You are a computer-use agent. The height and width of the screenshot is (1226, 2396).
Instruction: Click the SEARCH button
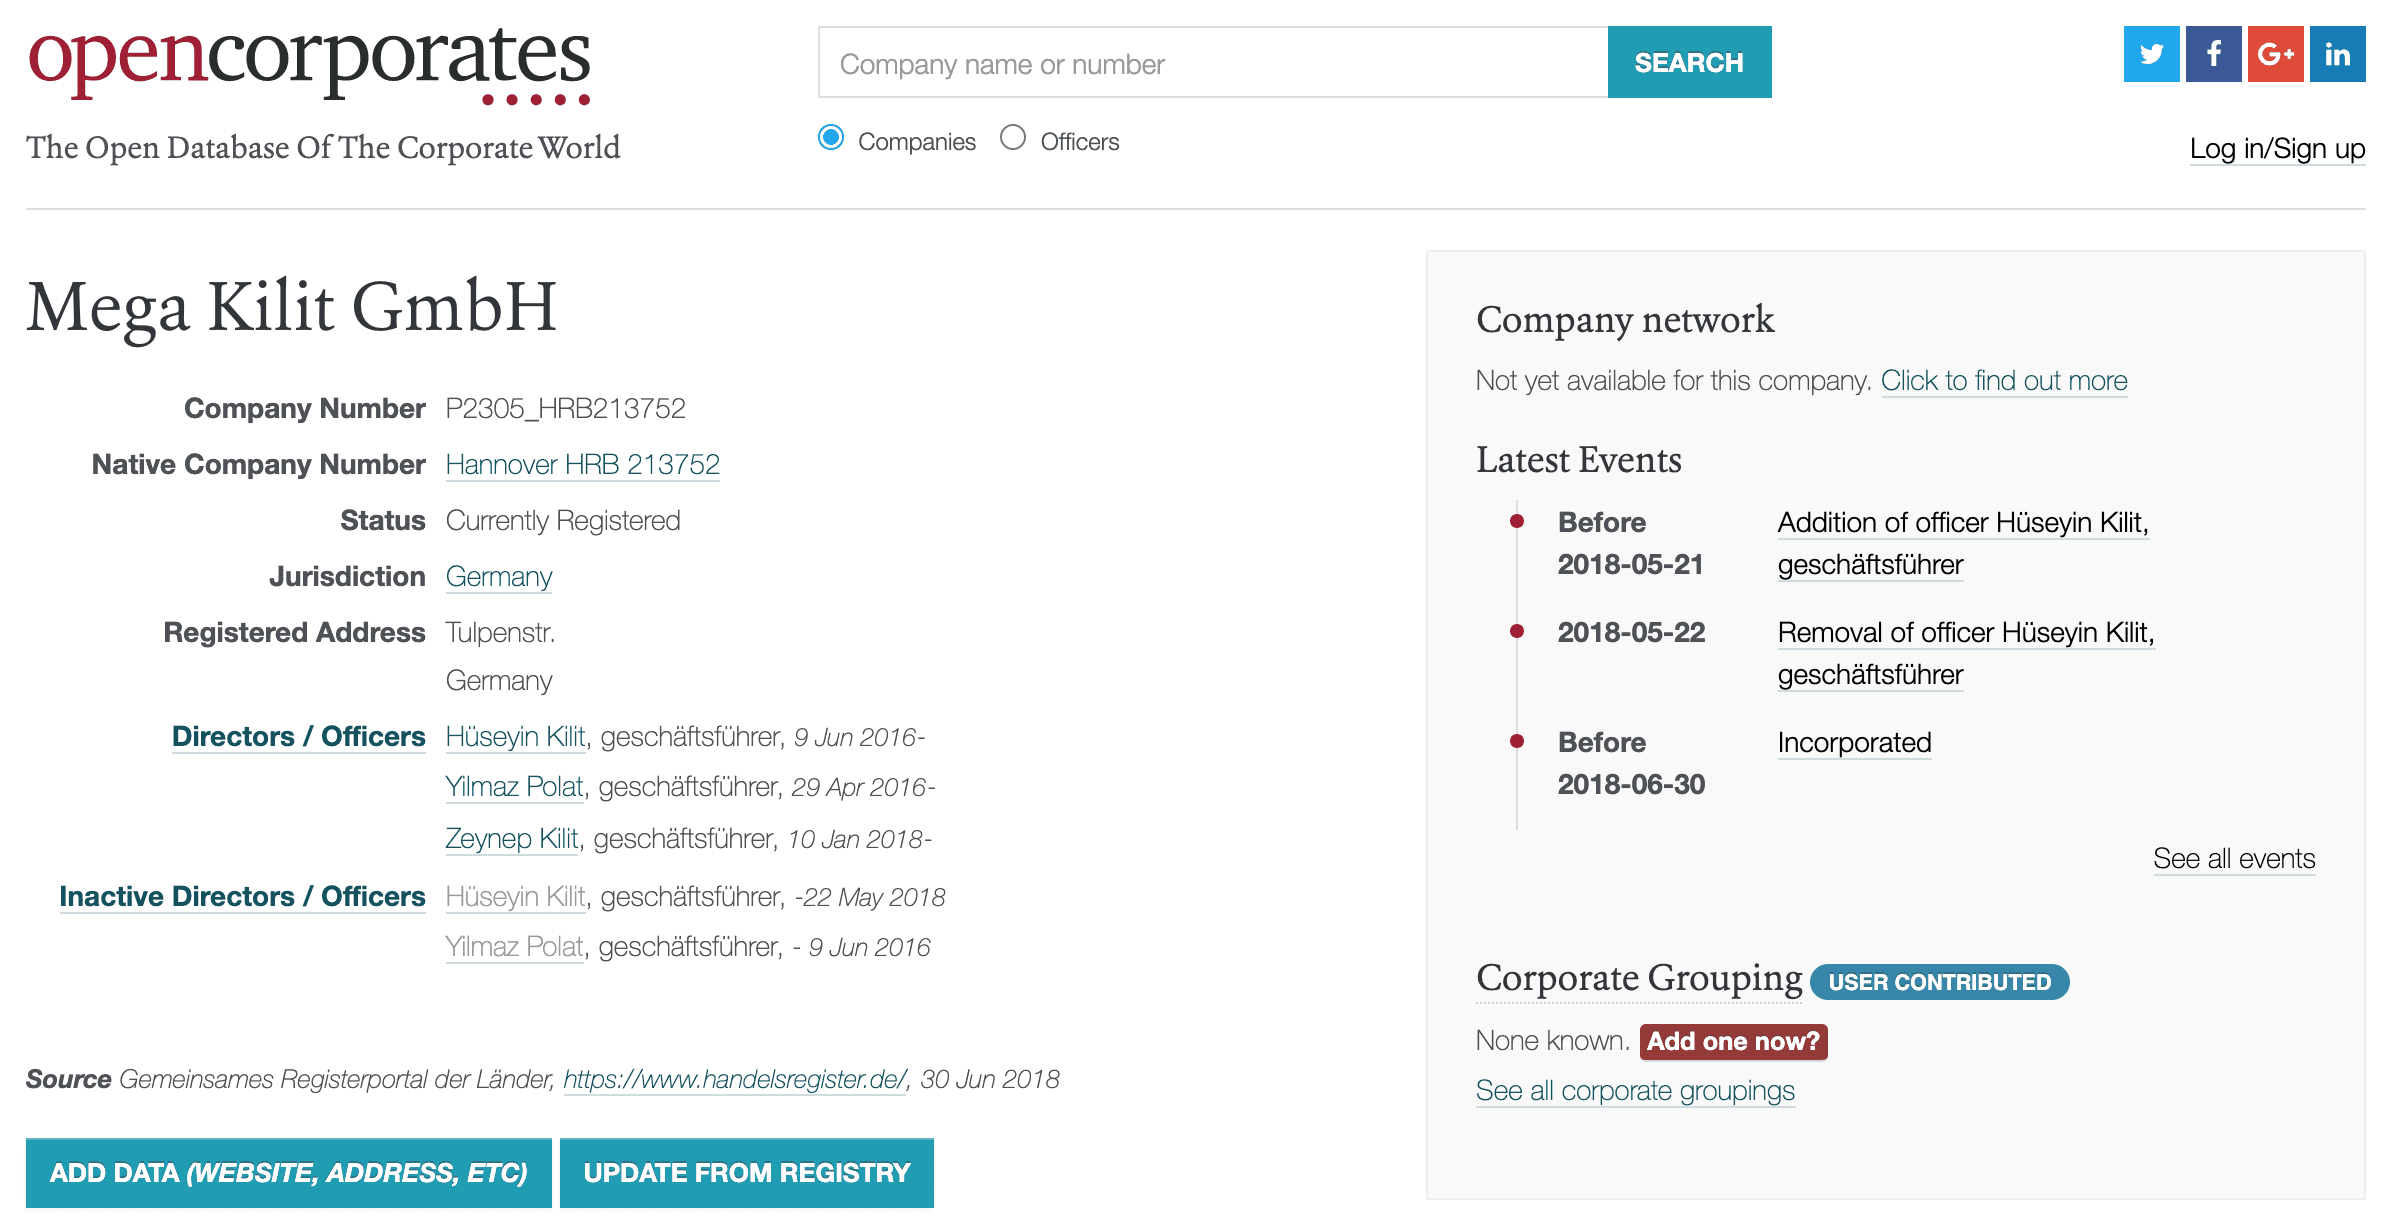pos(1689,62)
